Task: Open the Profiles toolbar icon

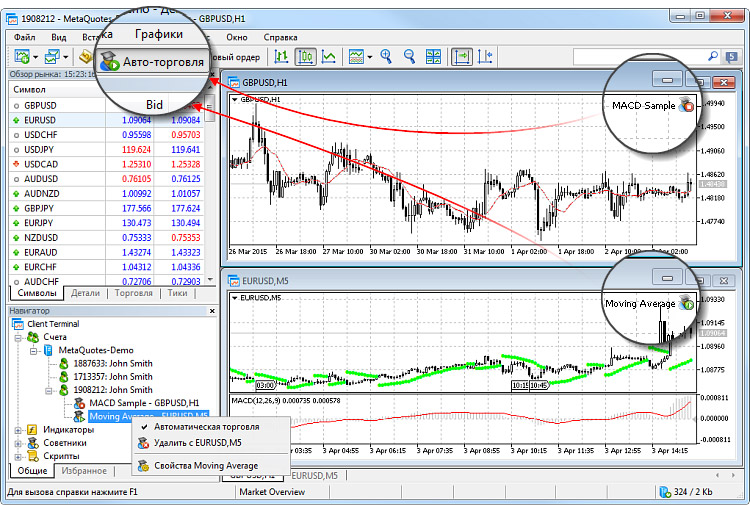Action: tap(52, 57)
